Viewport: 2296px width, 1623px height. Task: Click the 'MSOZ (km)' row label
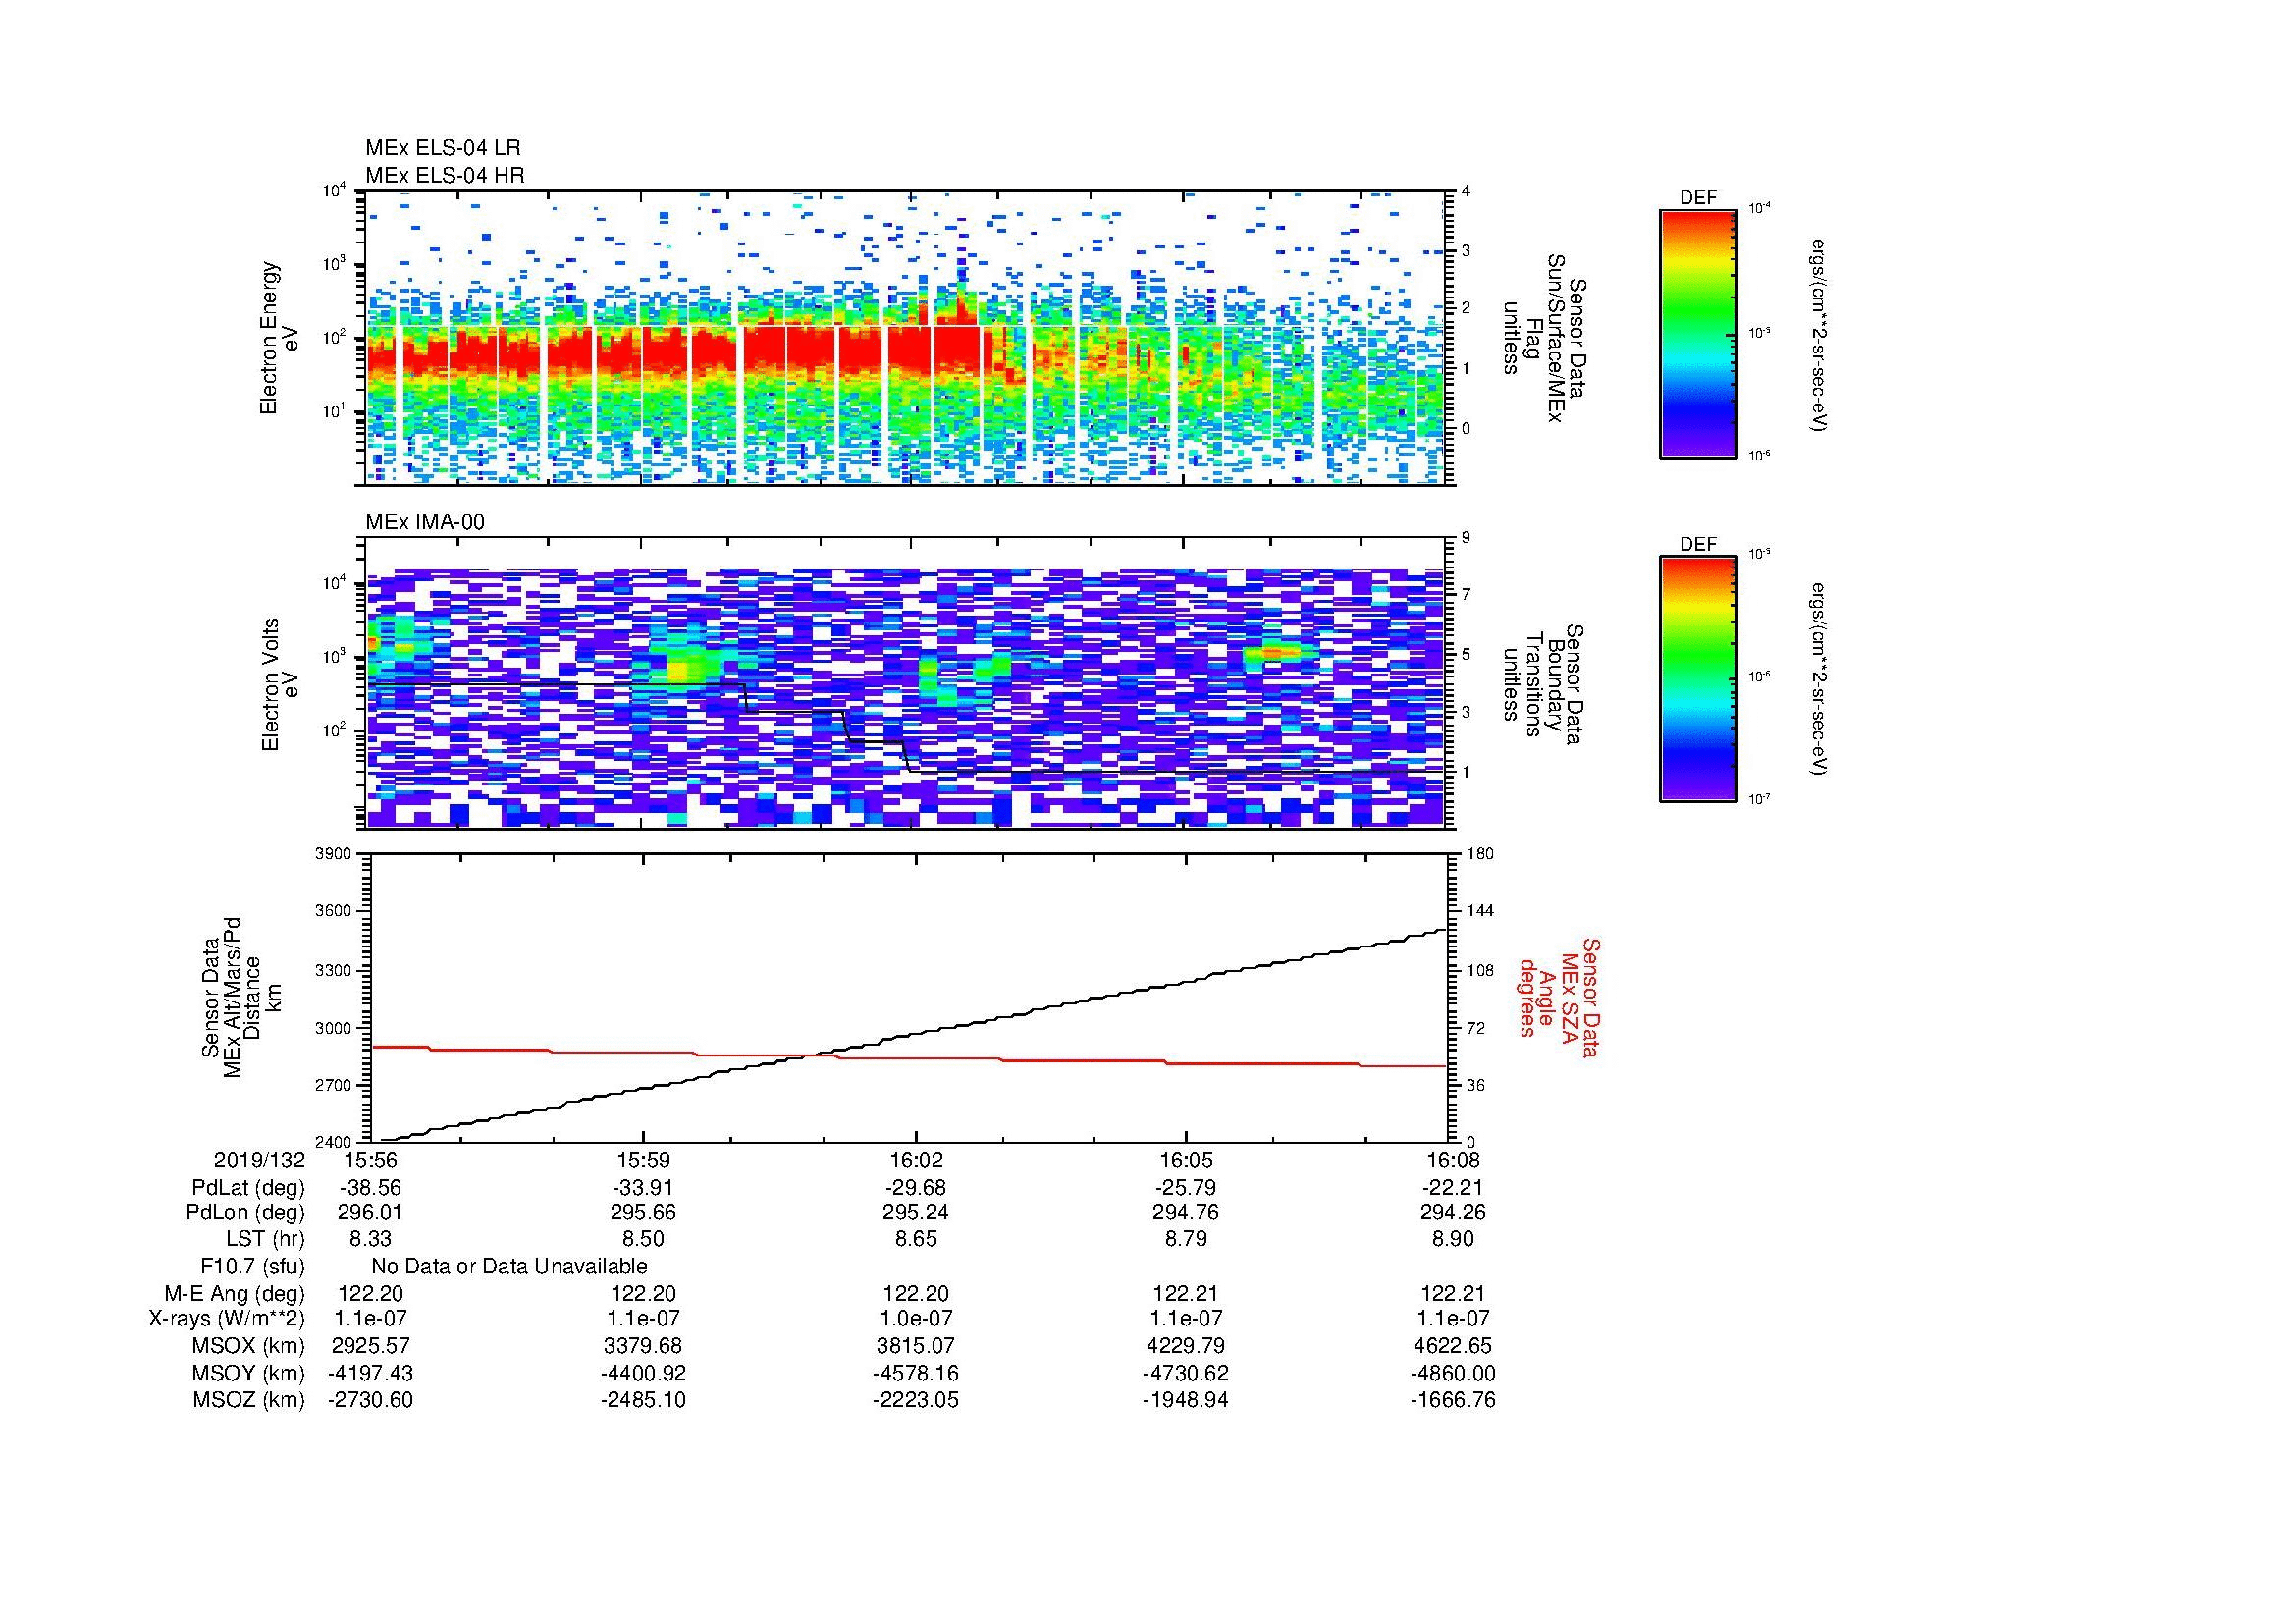point(249,1400)
